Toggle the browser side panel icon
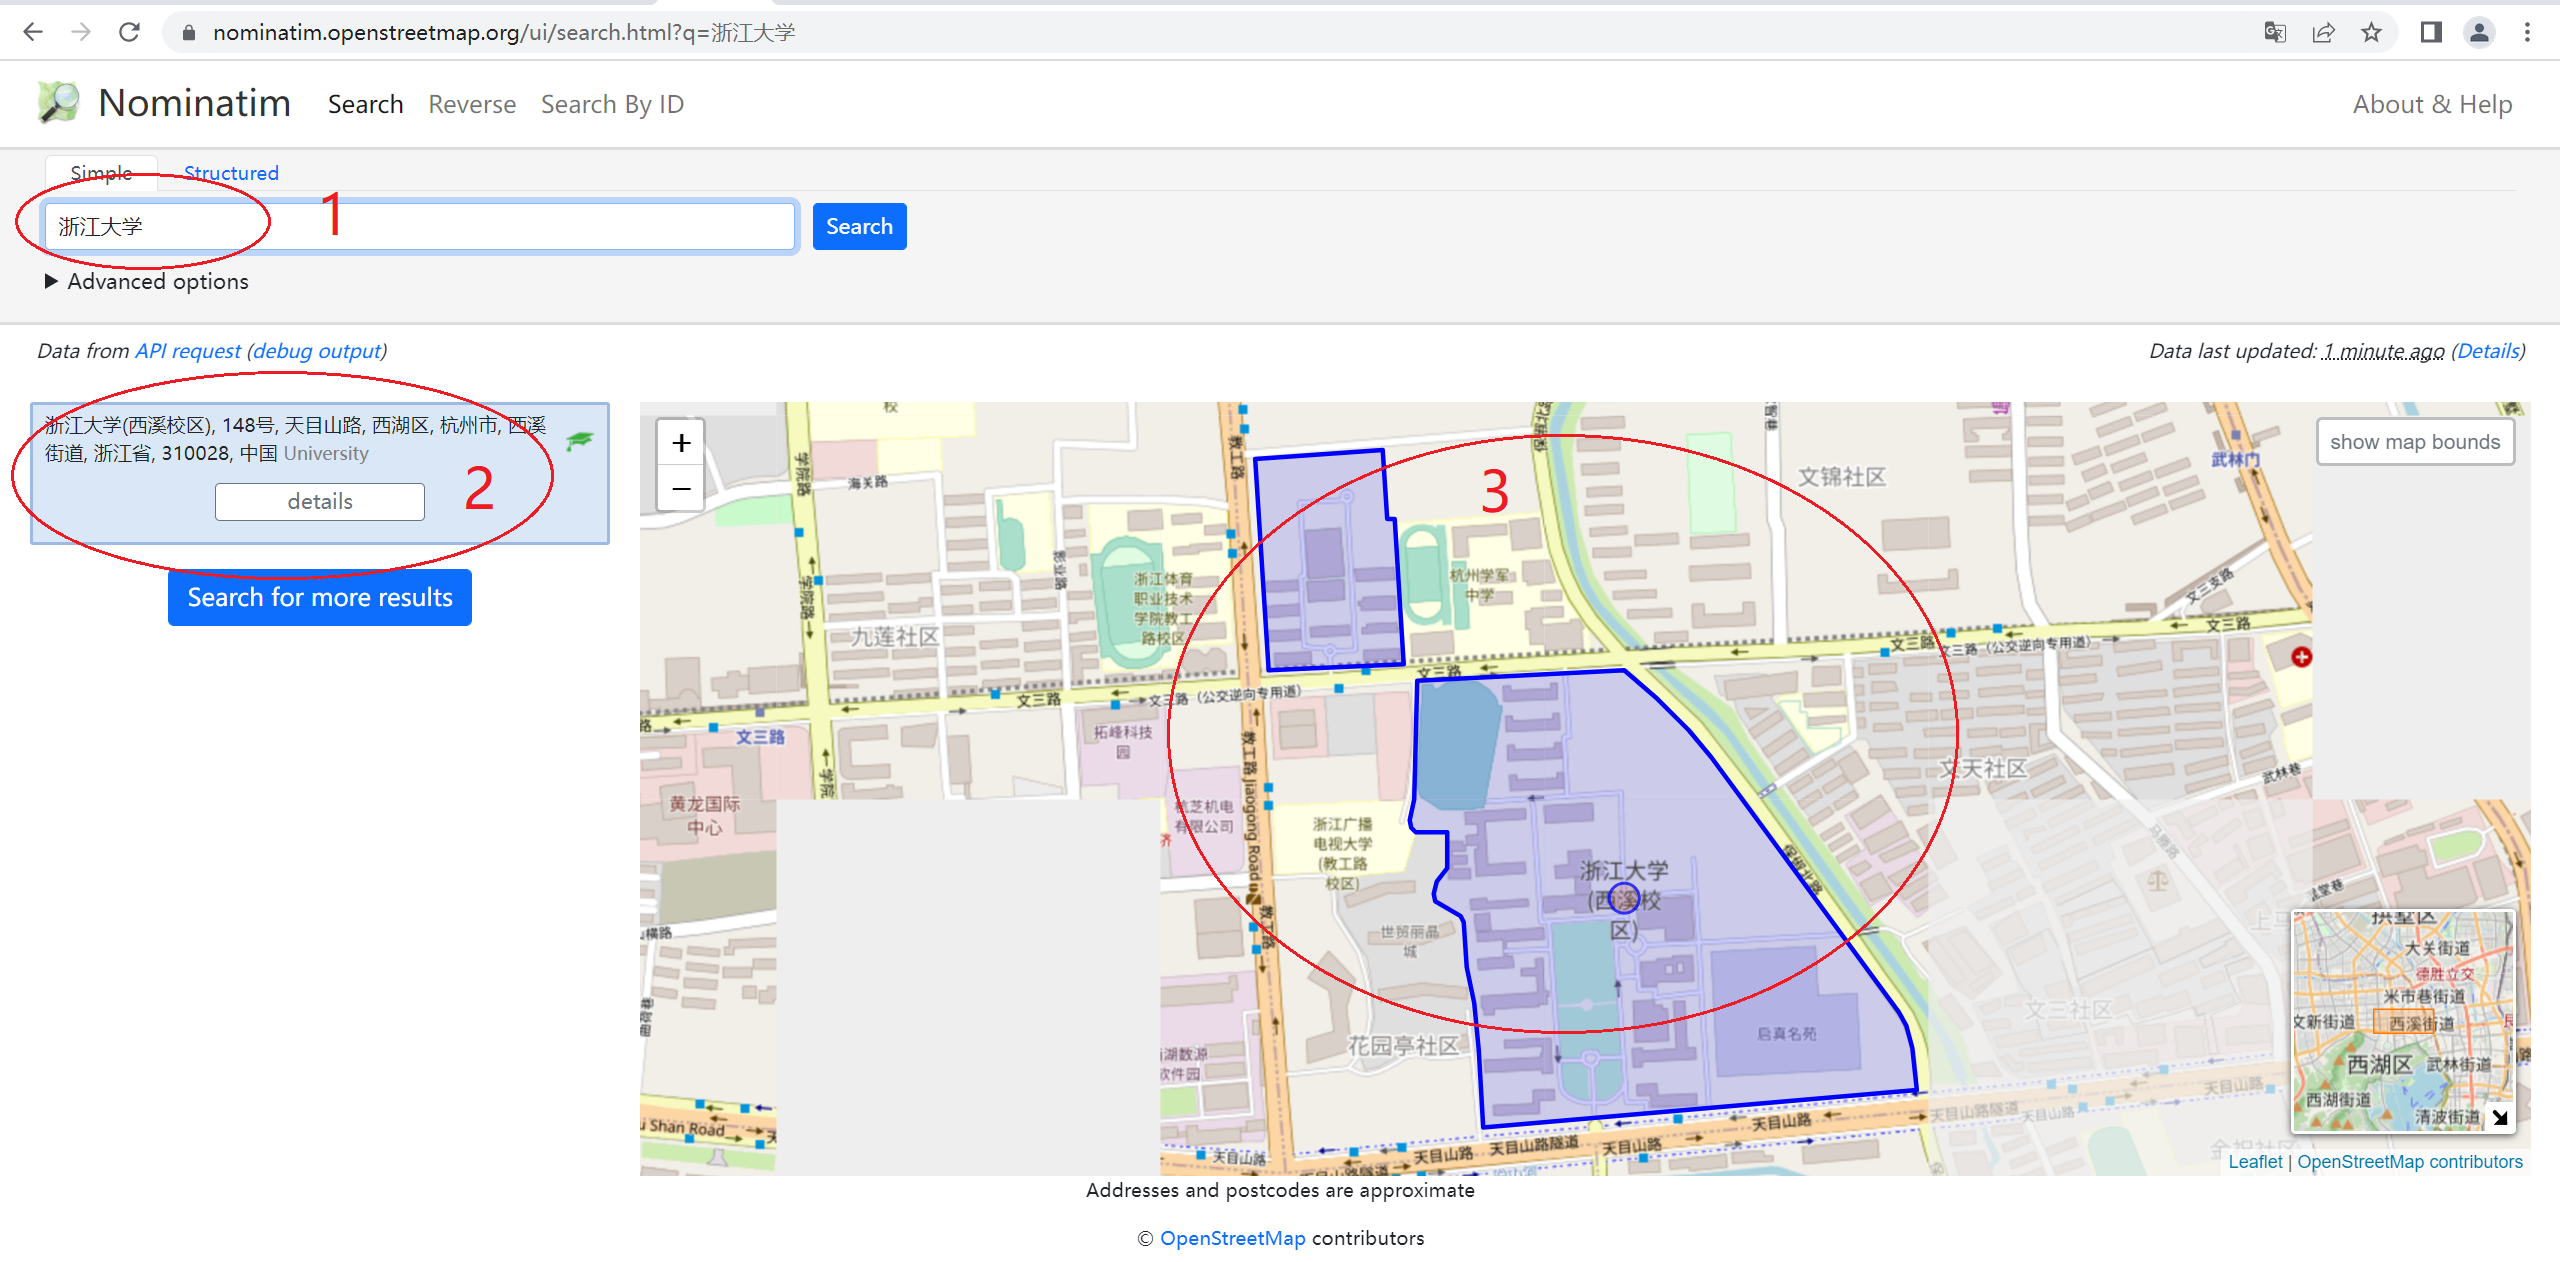2560x1262 pixels. pyautogui.click(x=2431, y=33)
